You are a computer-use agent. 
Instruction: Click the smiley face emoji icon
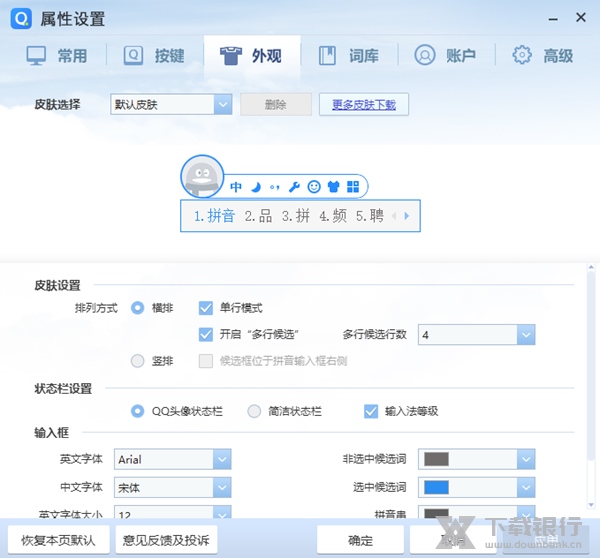coord(314,187)
